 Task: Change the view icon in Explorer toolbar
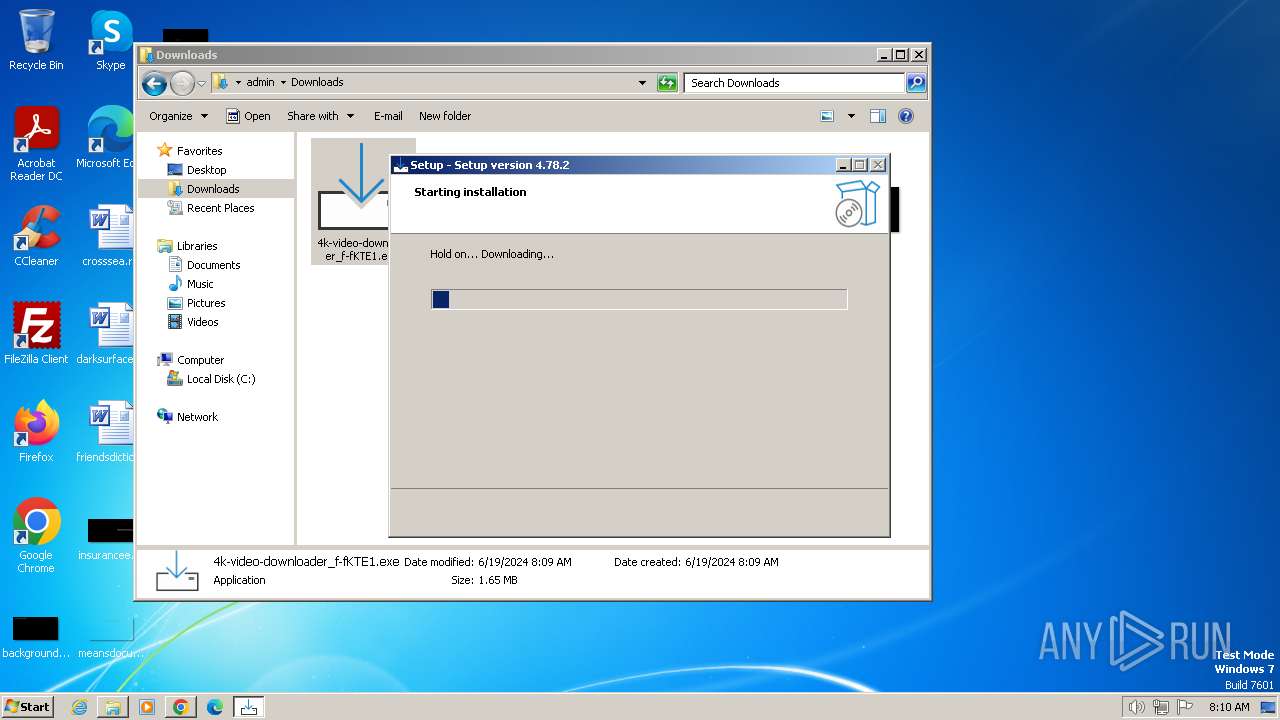827,116
